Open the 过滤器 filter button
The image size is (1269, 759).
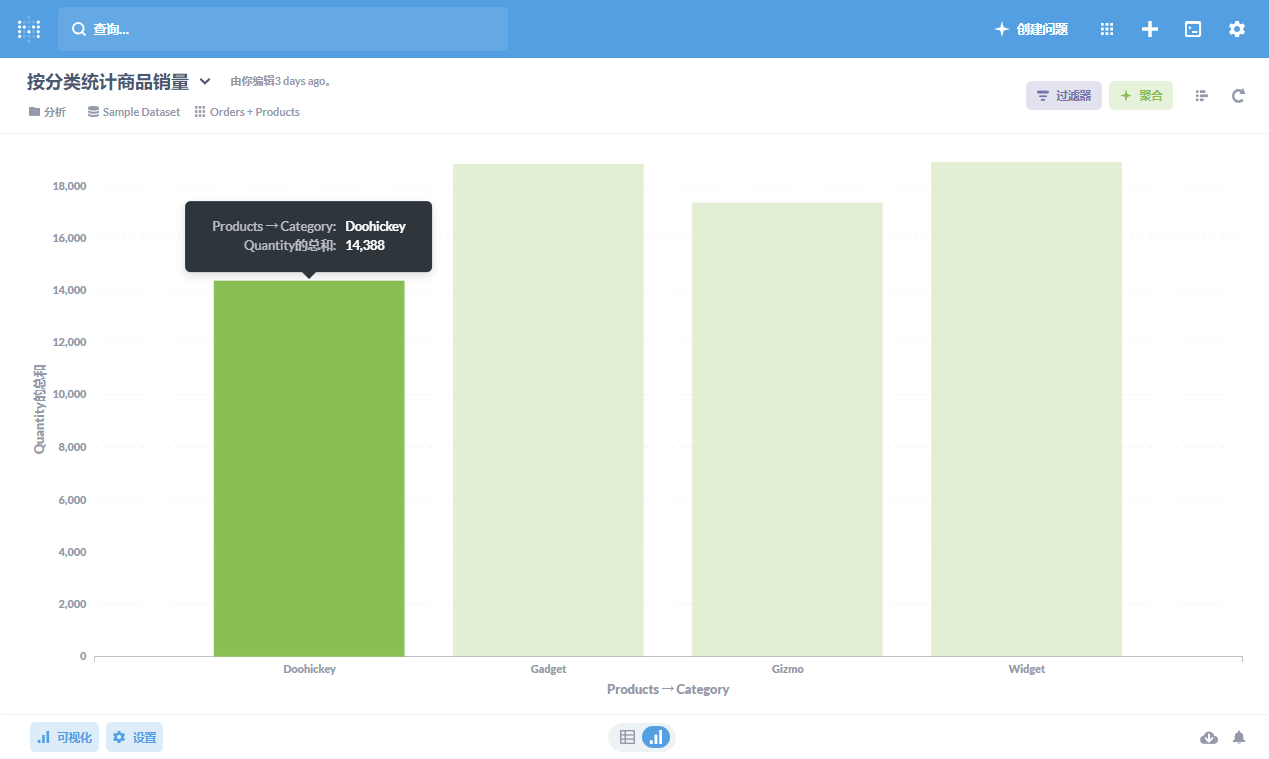(1063, 96)
